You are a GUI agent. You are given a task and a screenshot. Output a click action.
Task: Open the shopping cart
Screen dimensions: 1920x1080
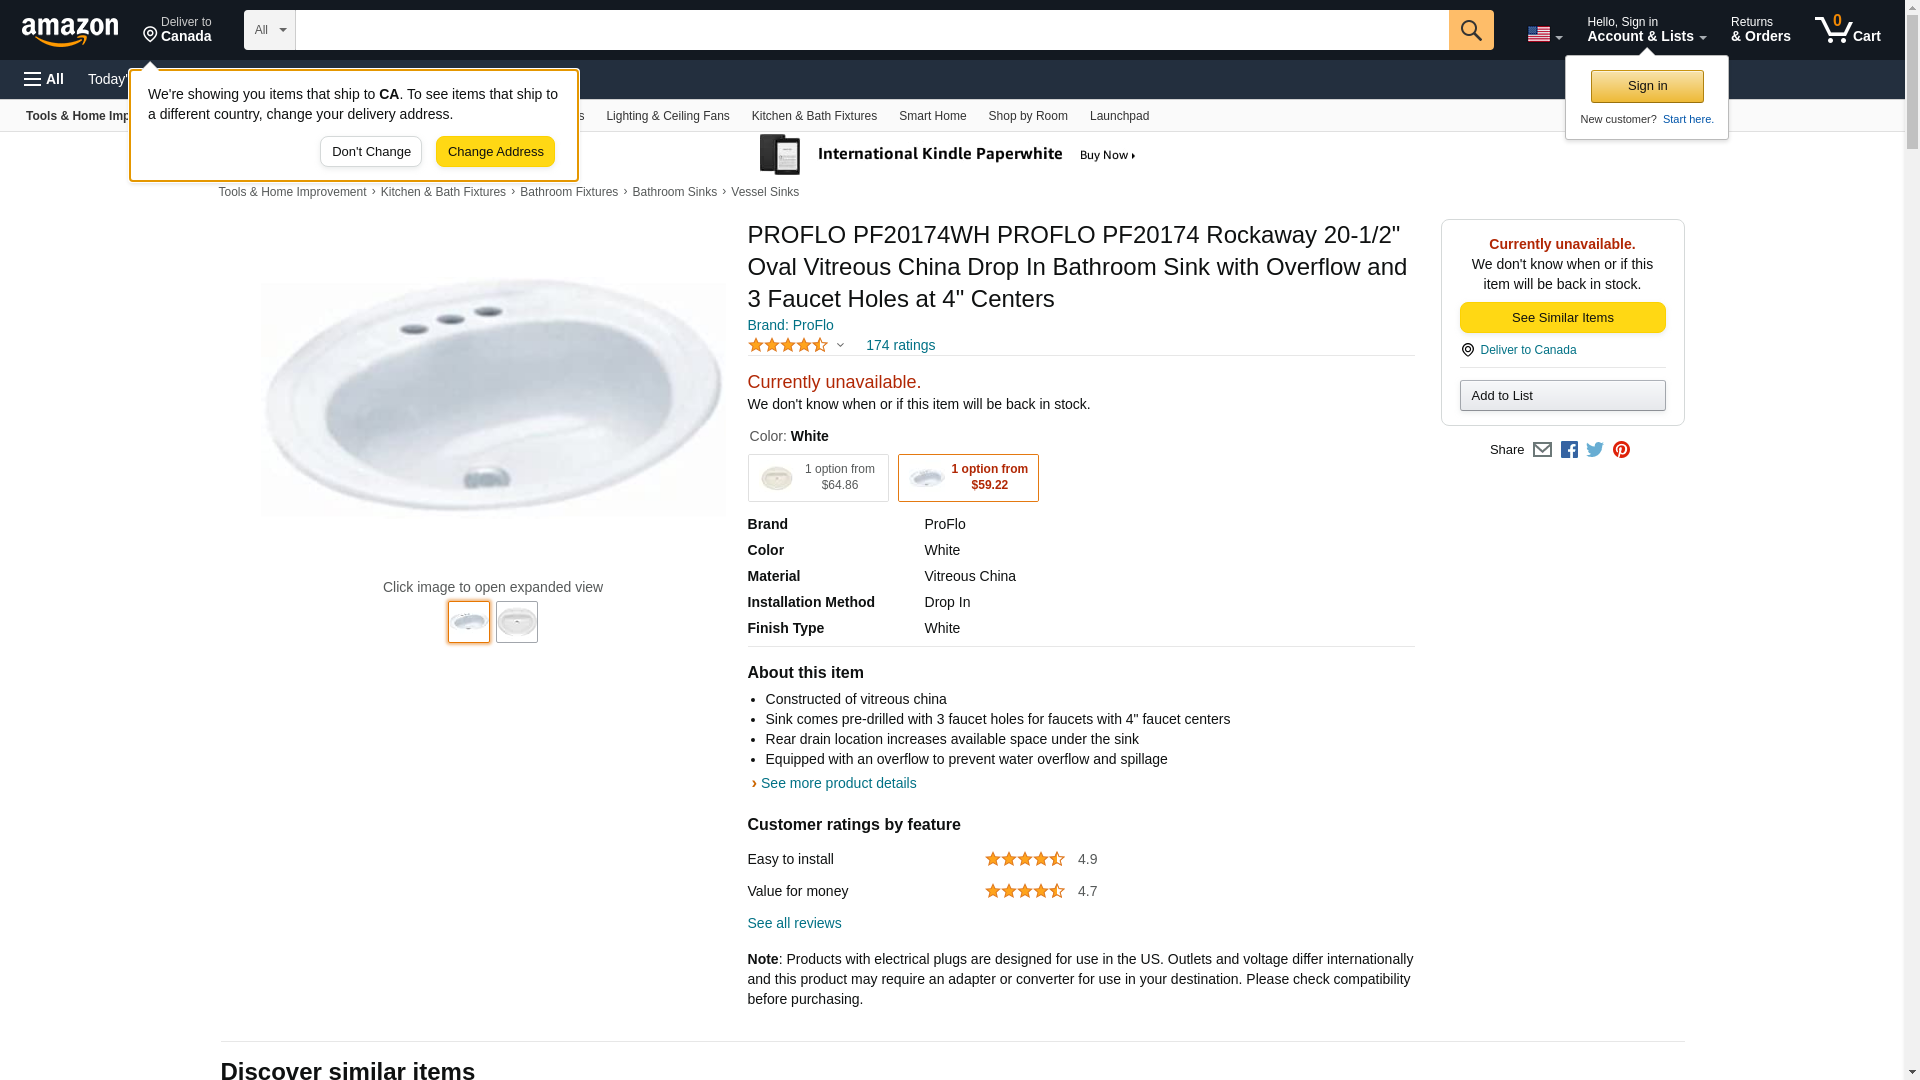(x=1847, y=30)
